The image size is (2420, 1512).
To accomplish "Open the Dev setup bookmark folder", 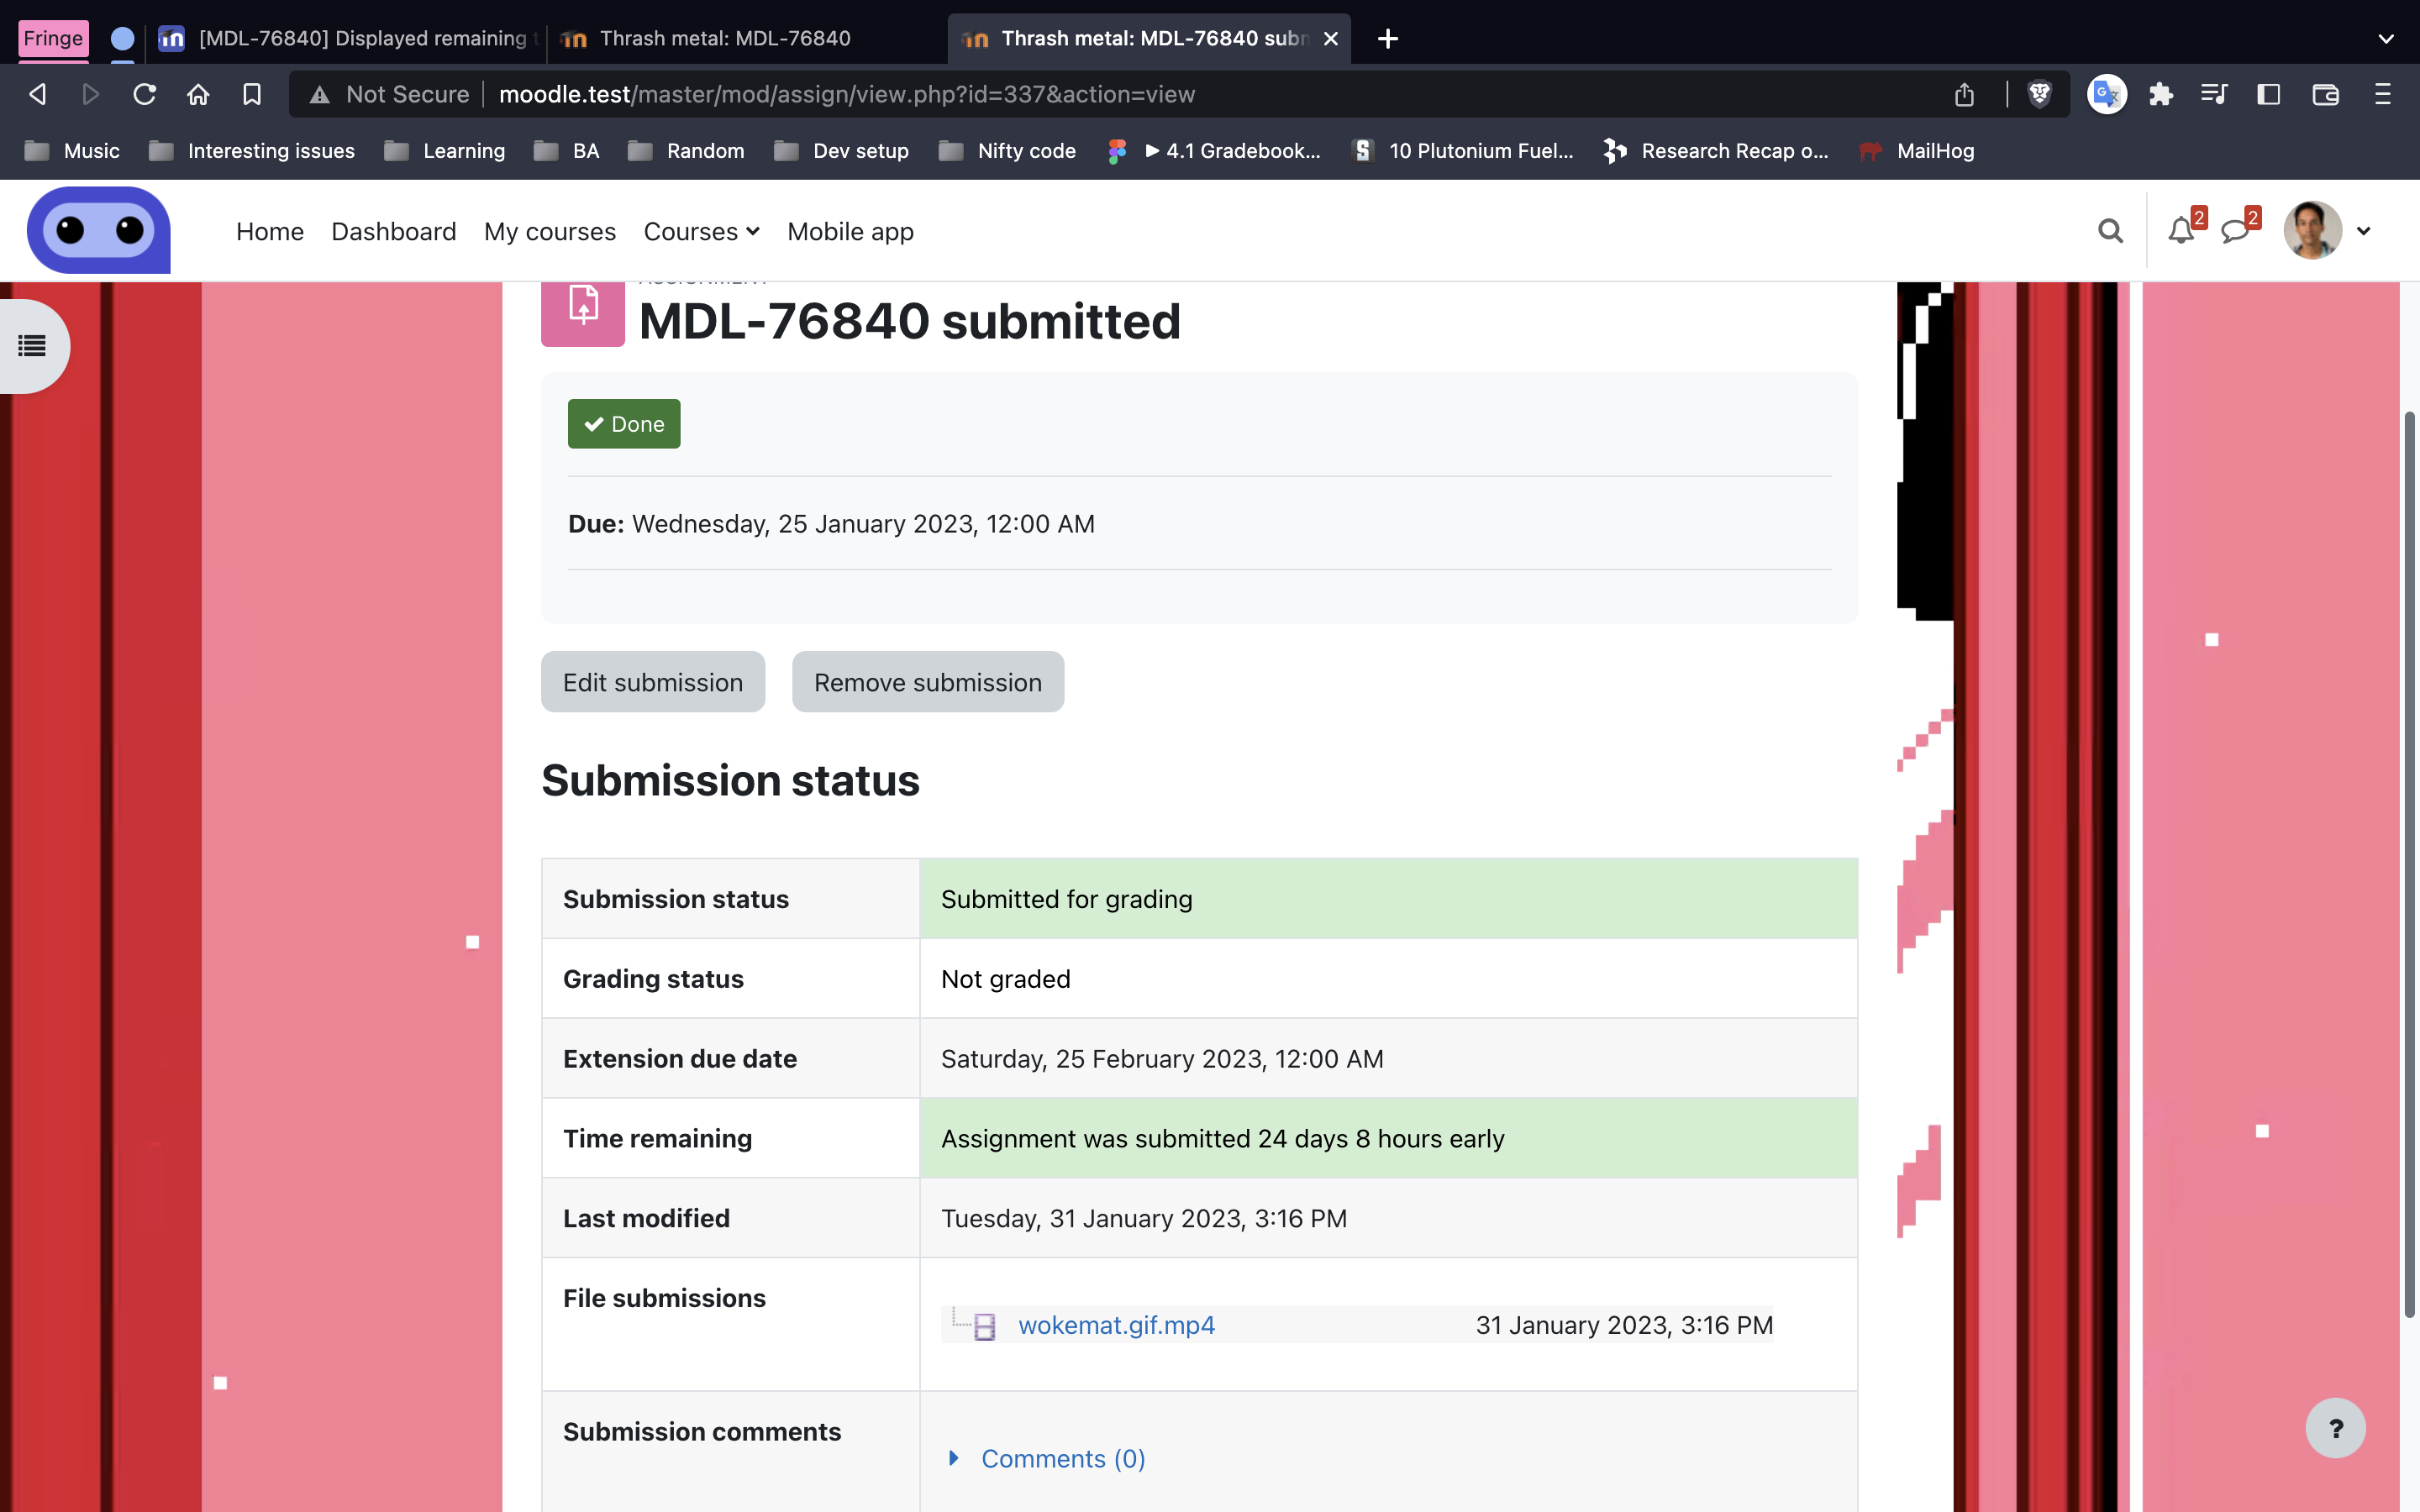I will tap(842, 151).
